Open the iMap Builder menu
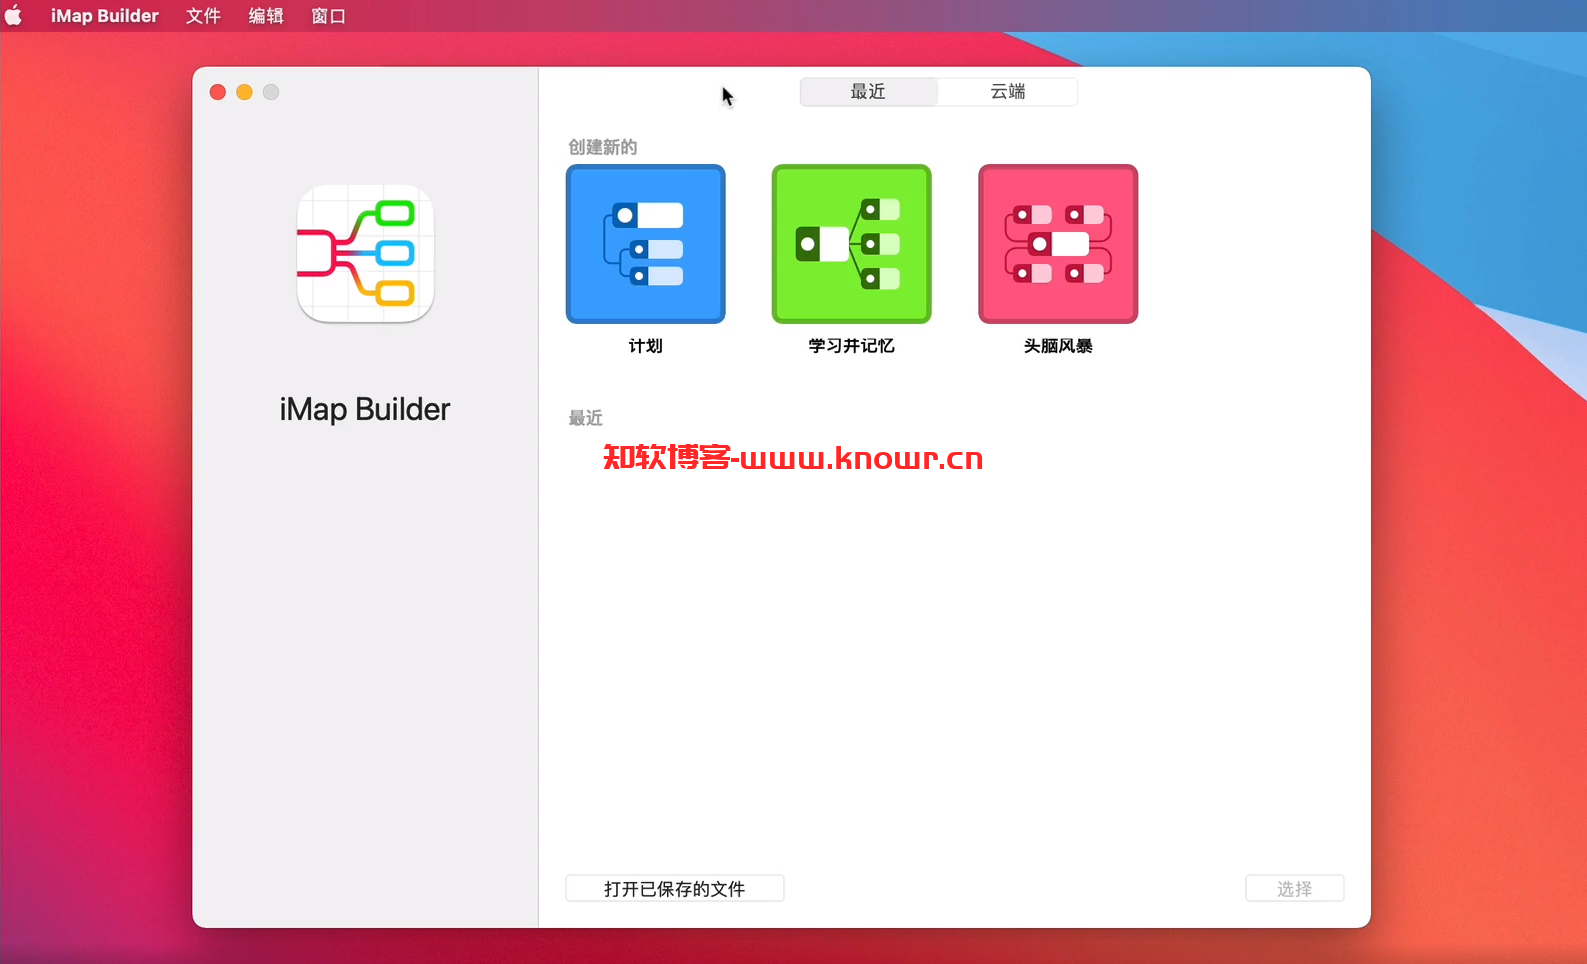 (x=105, y=16)
